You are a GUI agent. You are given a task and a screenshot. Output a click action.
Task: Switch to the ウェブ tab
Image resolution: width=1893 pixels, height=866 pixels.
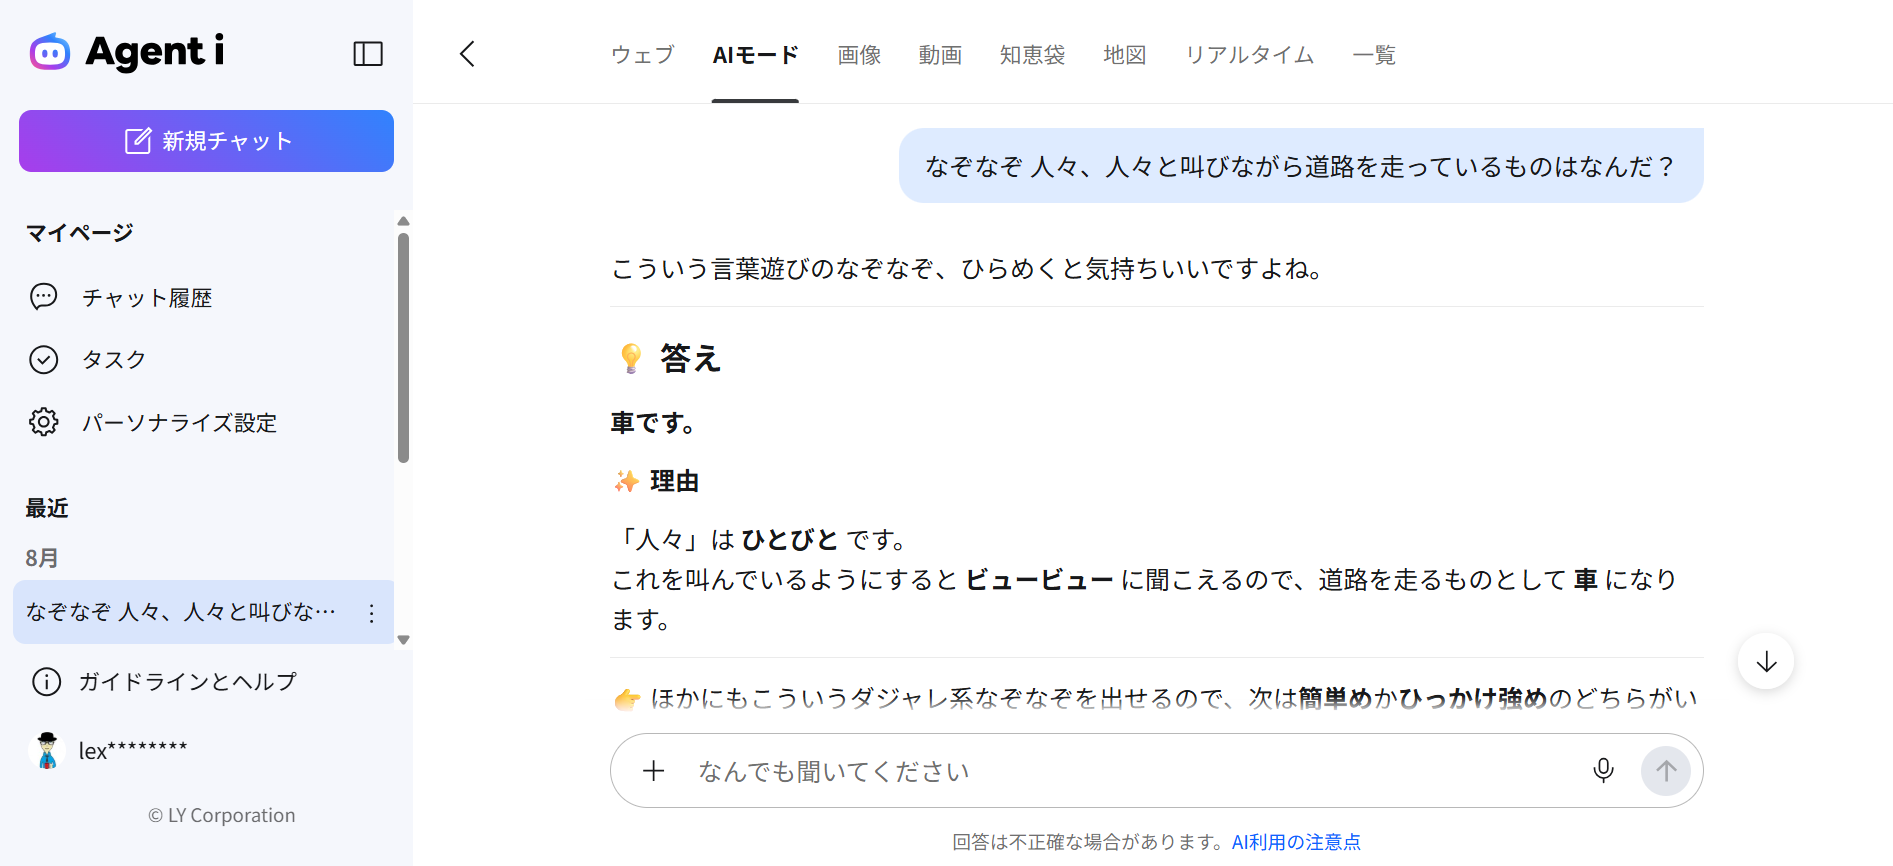(x=643, y=55)
